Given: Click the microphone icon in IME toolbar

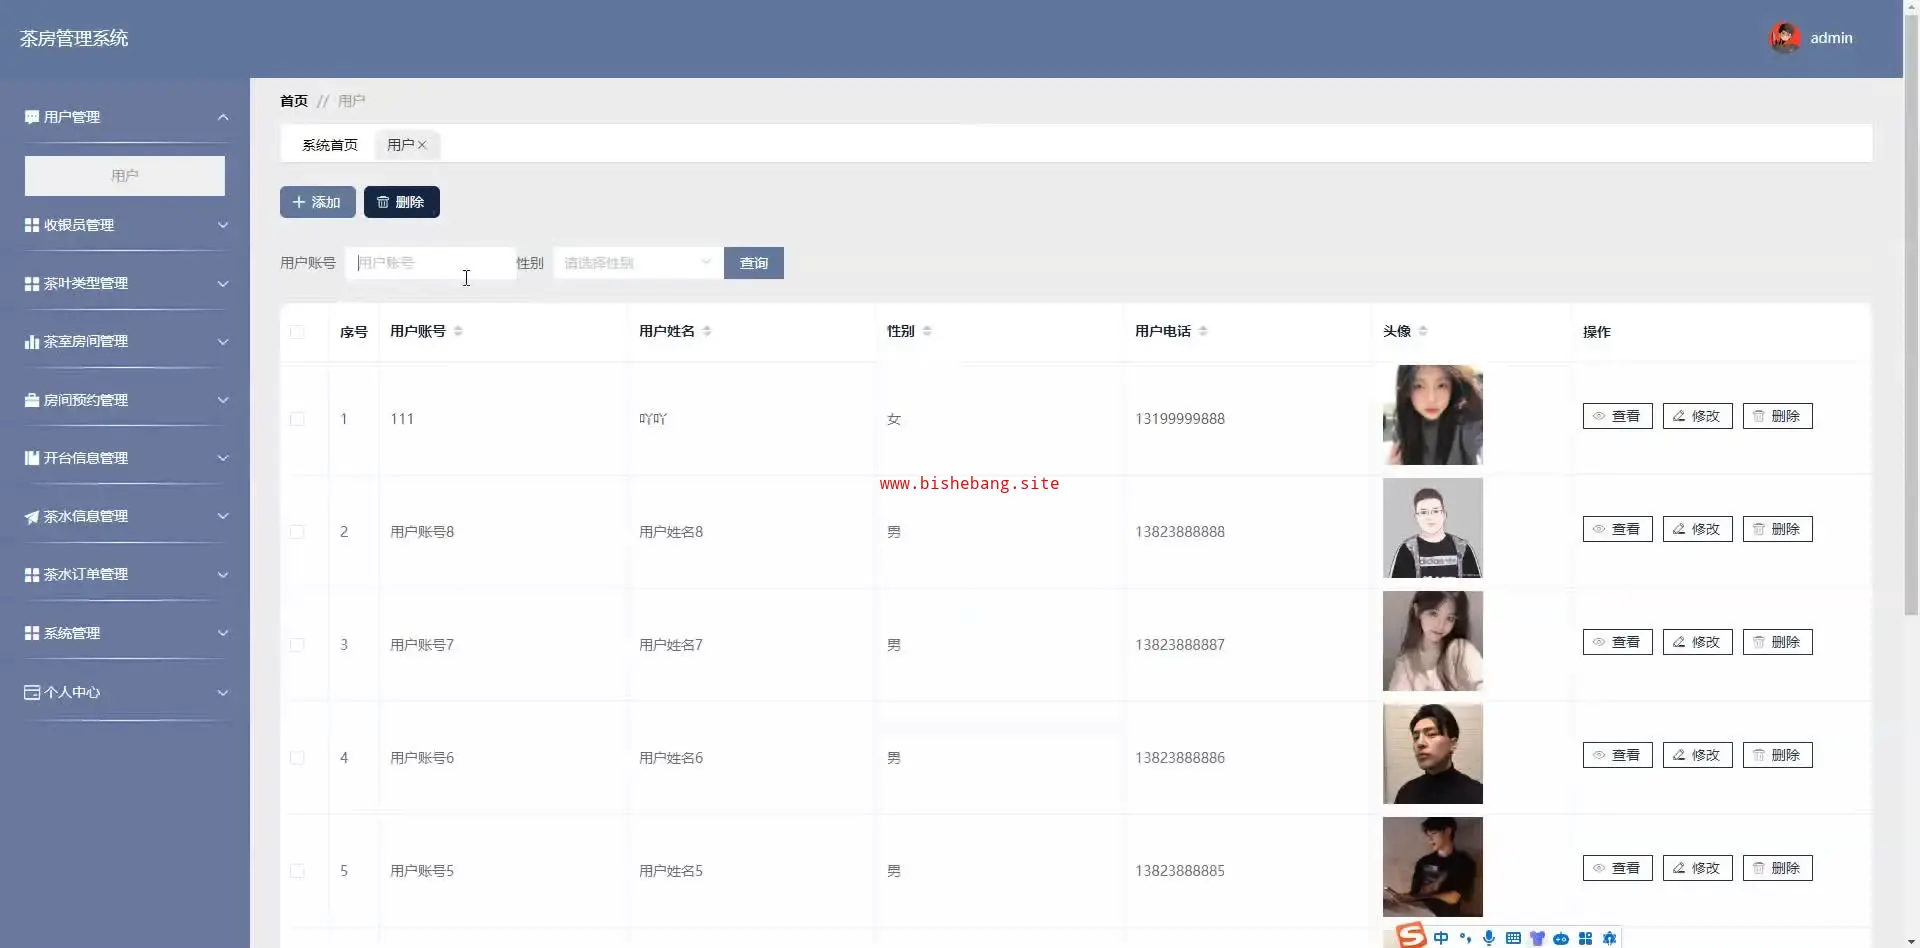Looking at the screenshot, I should [x=1489, y=938].
